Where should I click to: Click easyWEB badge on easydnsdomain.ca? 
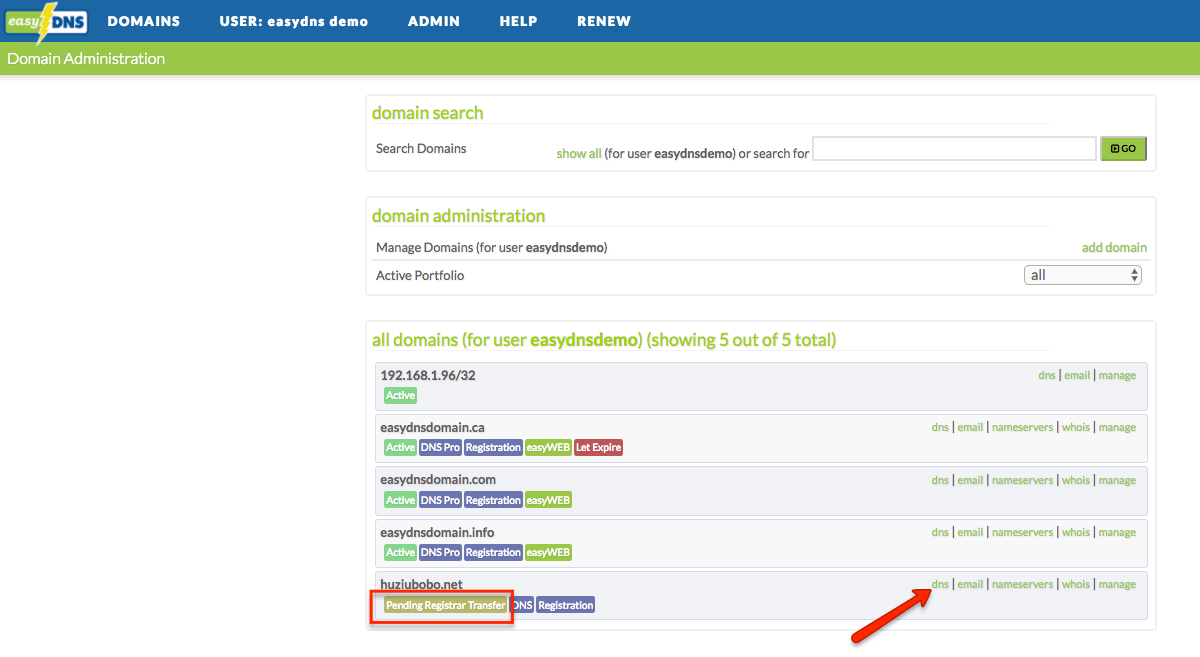tap(548, 448)
